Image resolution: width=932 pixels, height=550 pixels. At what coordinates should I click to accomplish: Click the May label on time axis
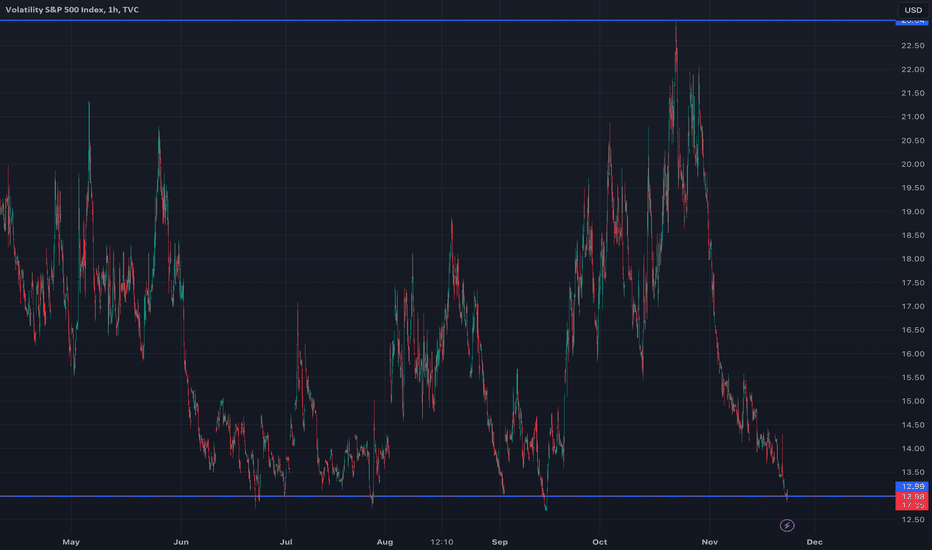[71, 542]
